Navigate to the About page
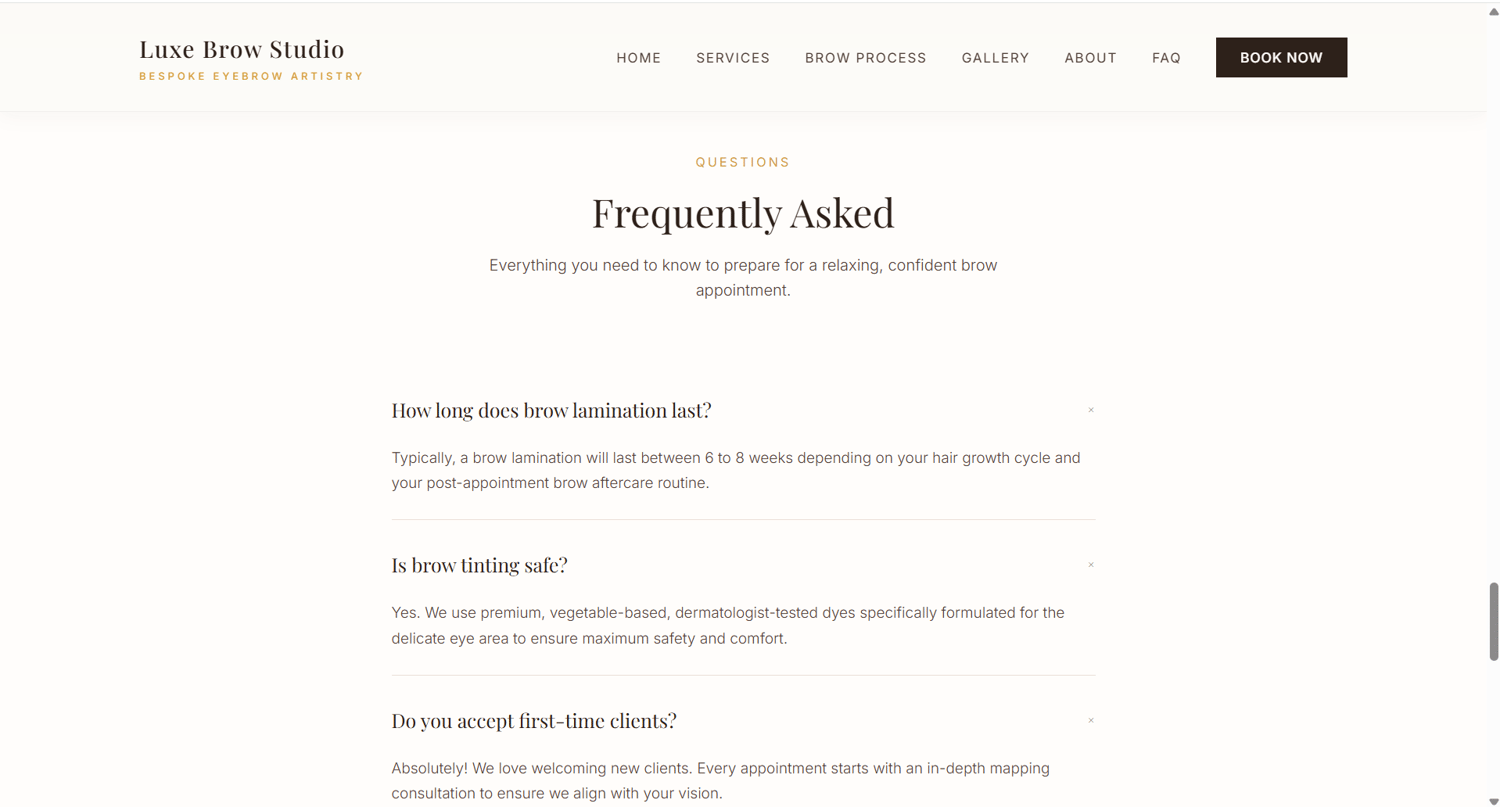1500x807 pixels. tap(1090, 58)
